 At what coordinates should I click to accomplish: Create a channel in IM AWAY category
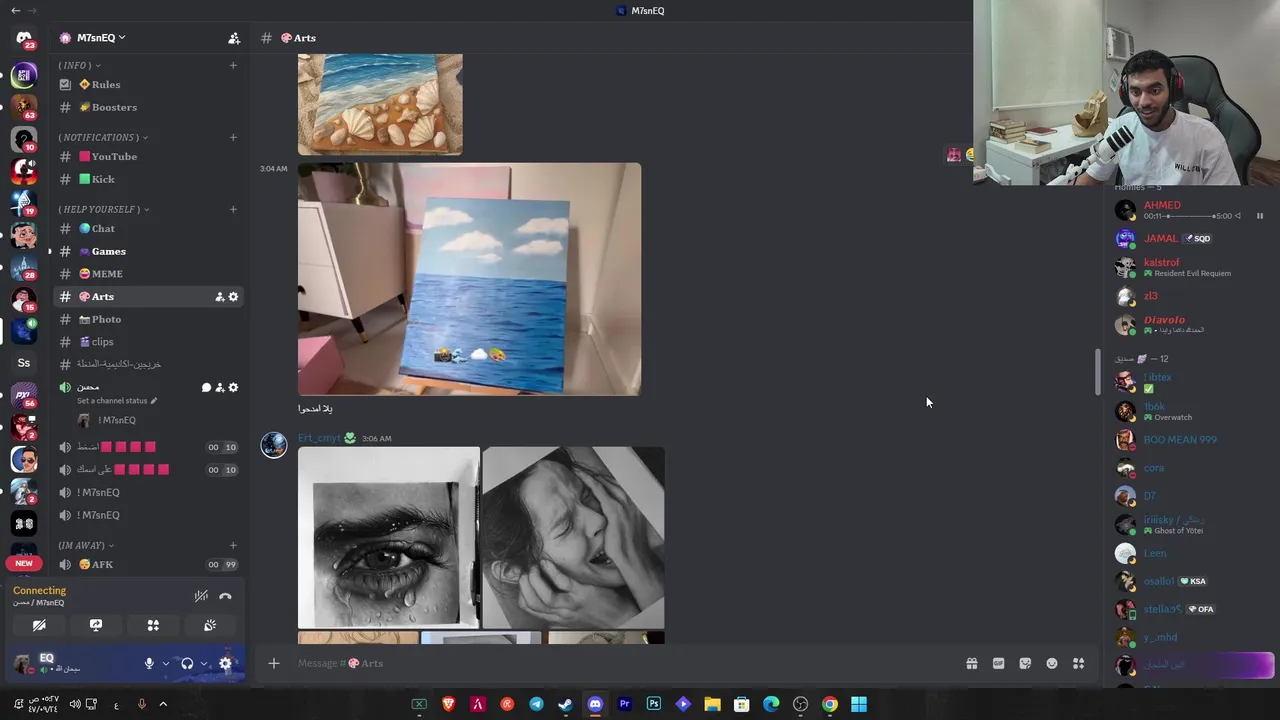coord(233,545)
